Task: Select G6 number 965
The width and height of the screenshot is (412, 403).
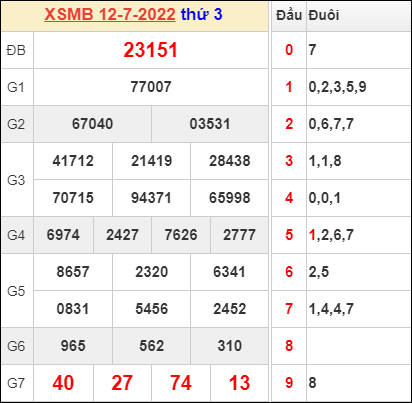Action: coord(73,346)
